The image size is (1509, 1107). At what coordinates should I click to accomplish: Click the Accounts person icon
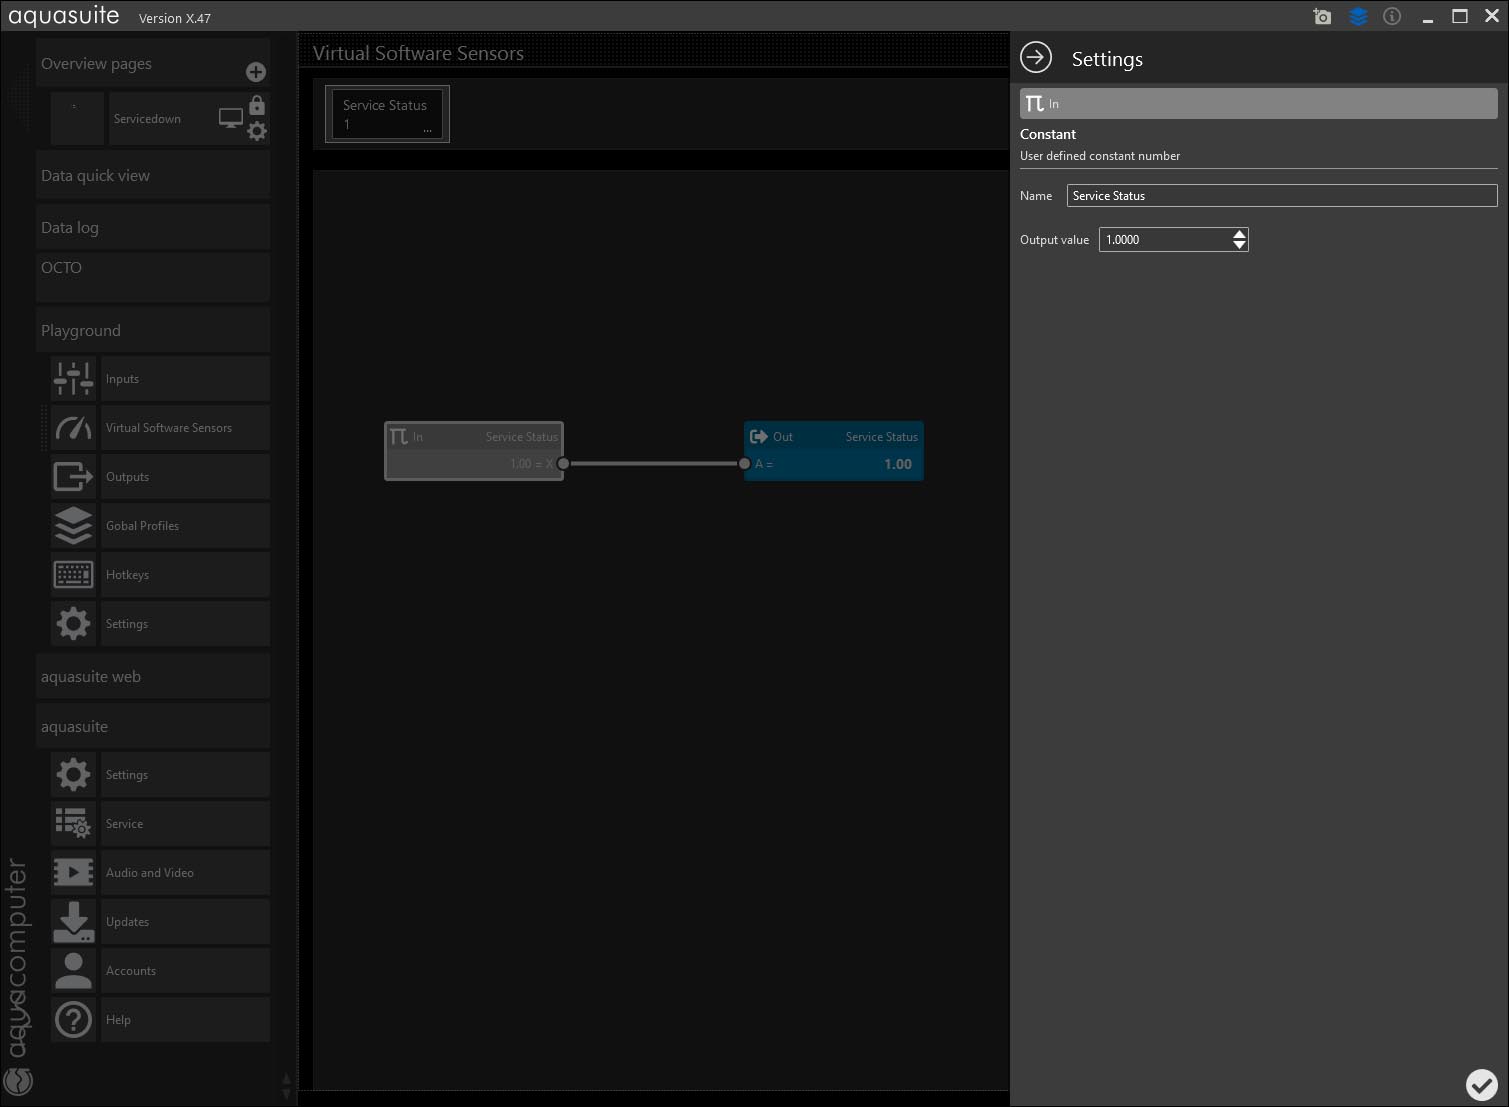click(x=73, y=971)
